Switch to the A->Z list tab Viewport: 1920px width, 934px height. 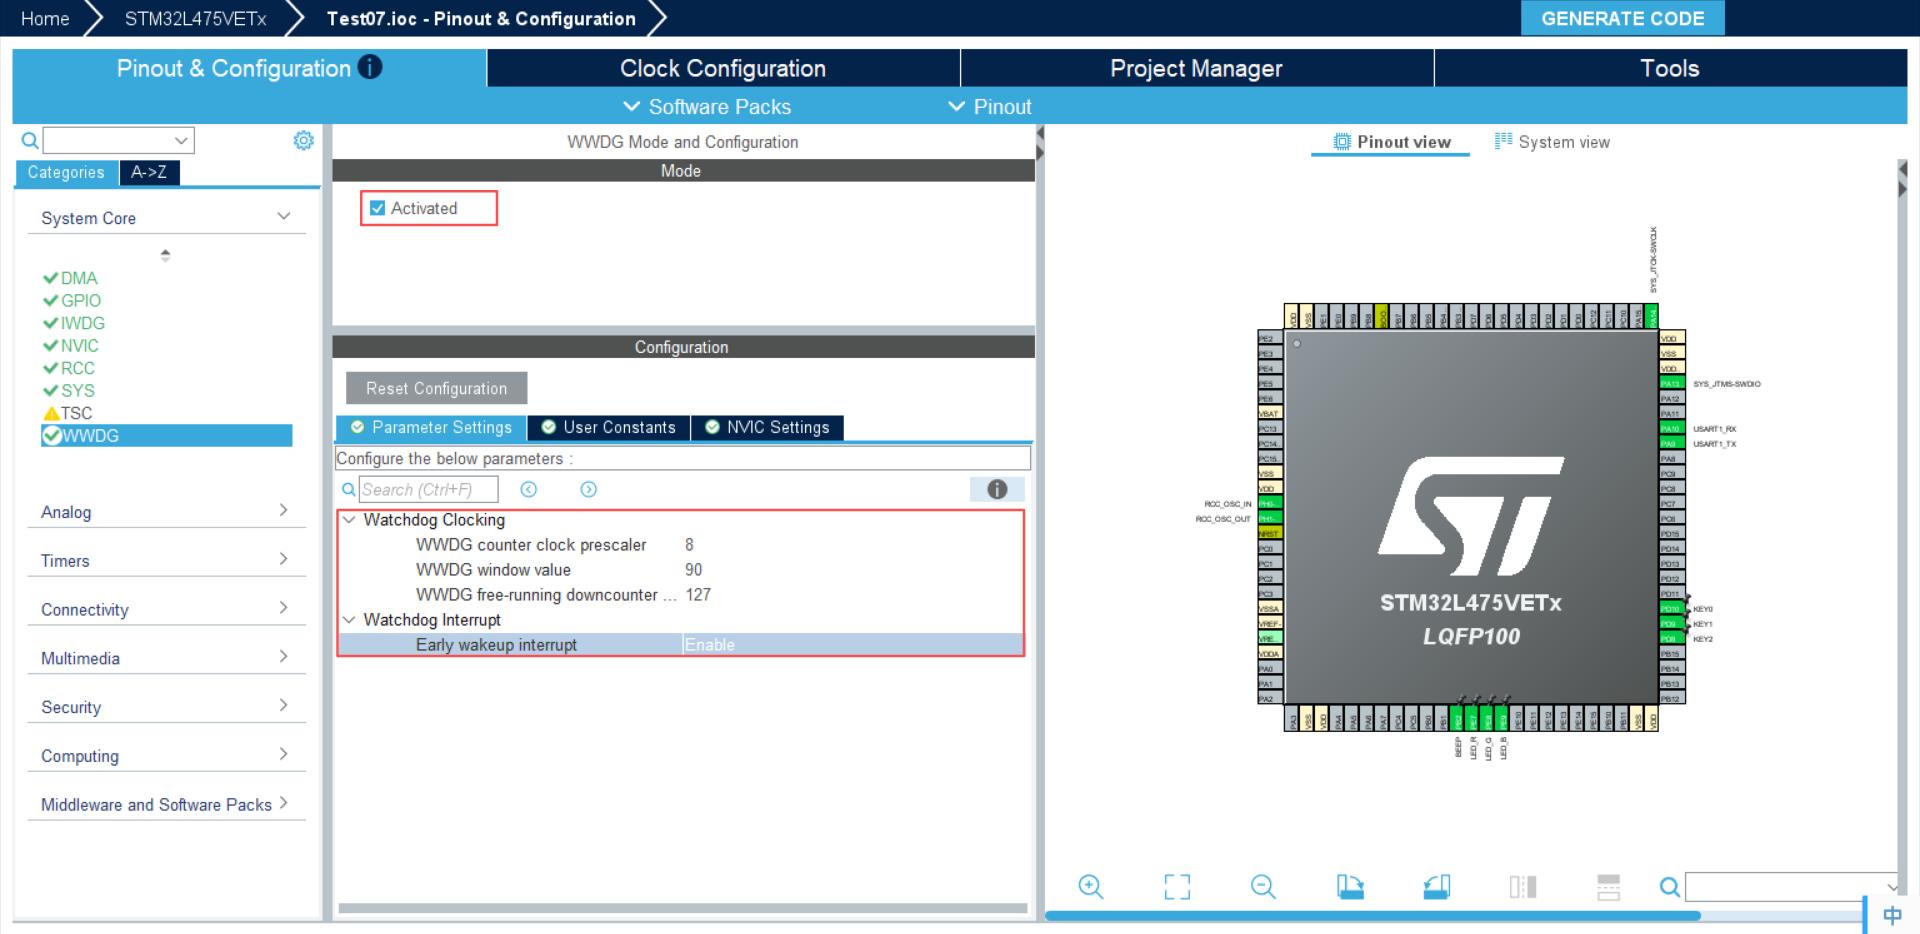pos(150,172)
